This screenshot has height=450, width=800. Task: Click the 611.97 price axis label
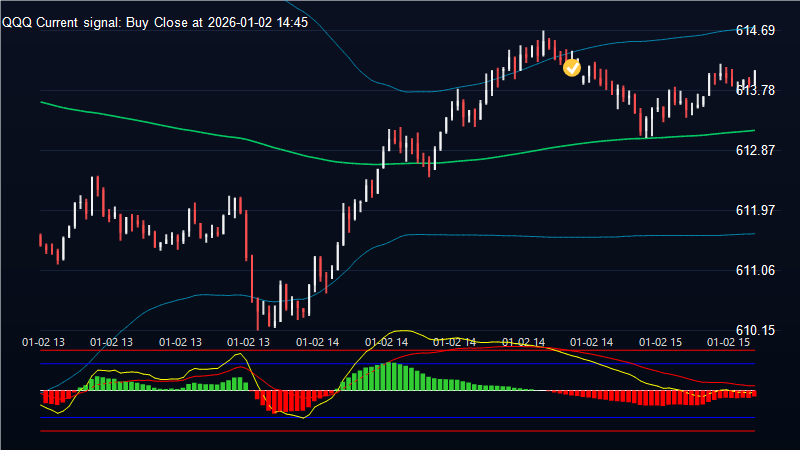[755, 210]
